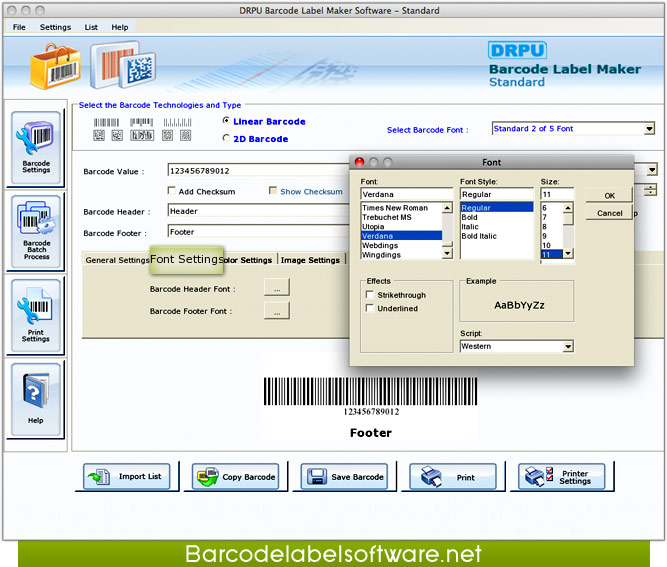Click size list scroll-up arrow
Viewport: 667px width, 567px height.
[568, 208]
